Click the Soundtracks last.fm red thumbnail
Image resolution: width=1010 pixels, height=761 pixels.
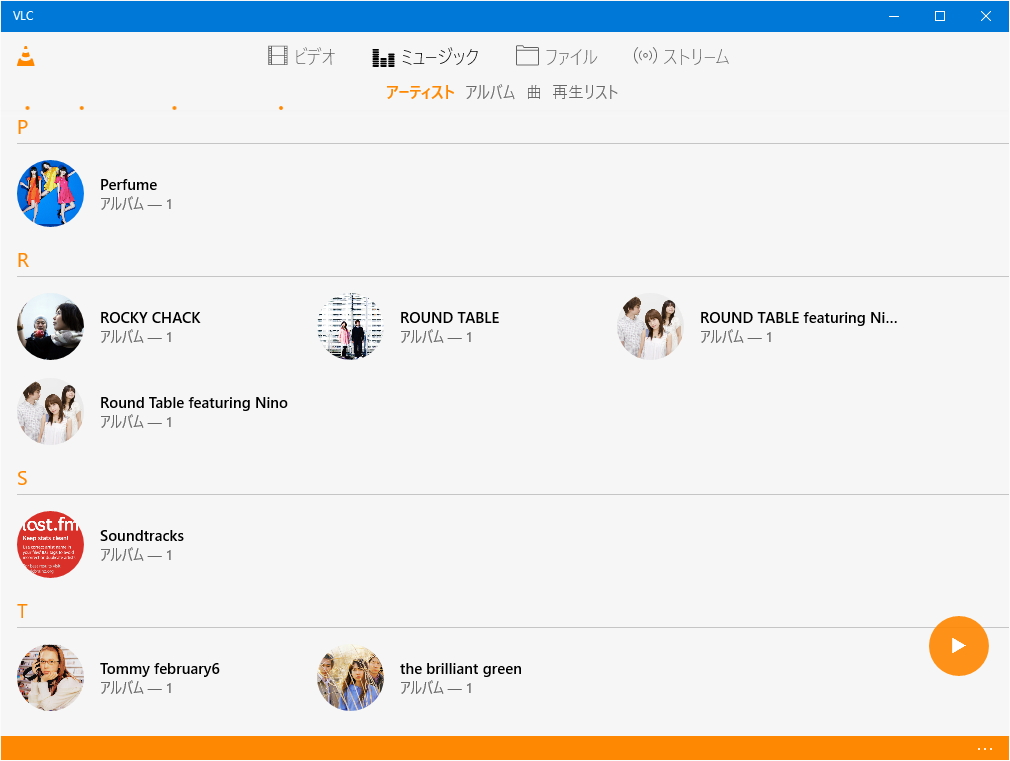(50, 544)
